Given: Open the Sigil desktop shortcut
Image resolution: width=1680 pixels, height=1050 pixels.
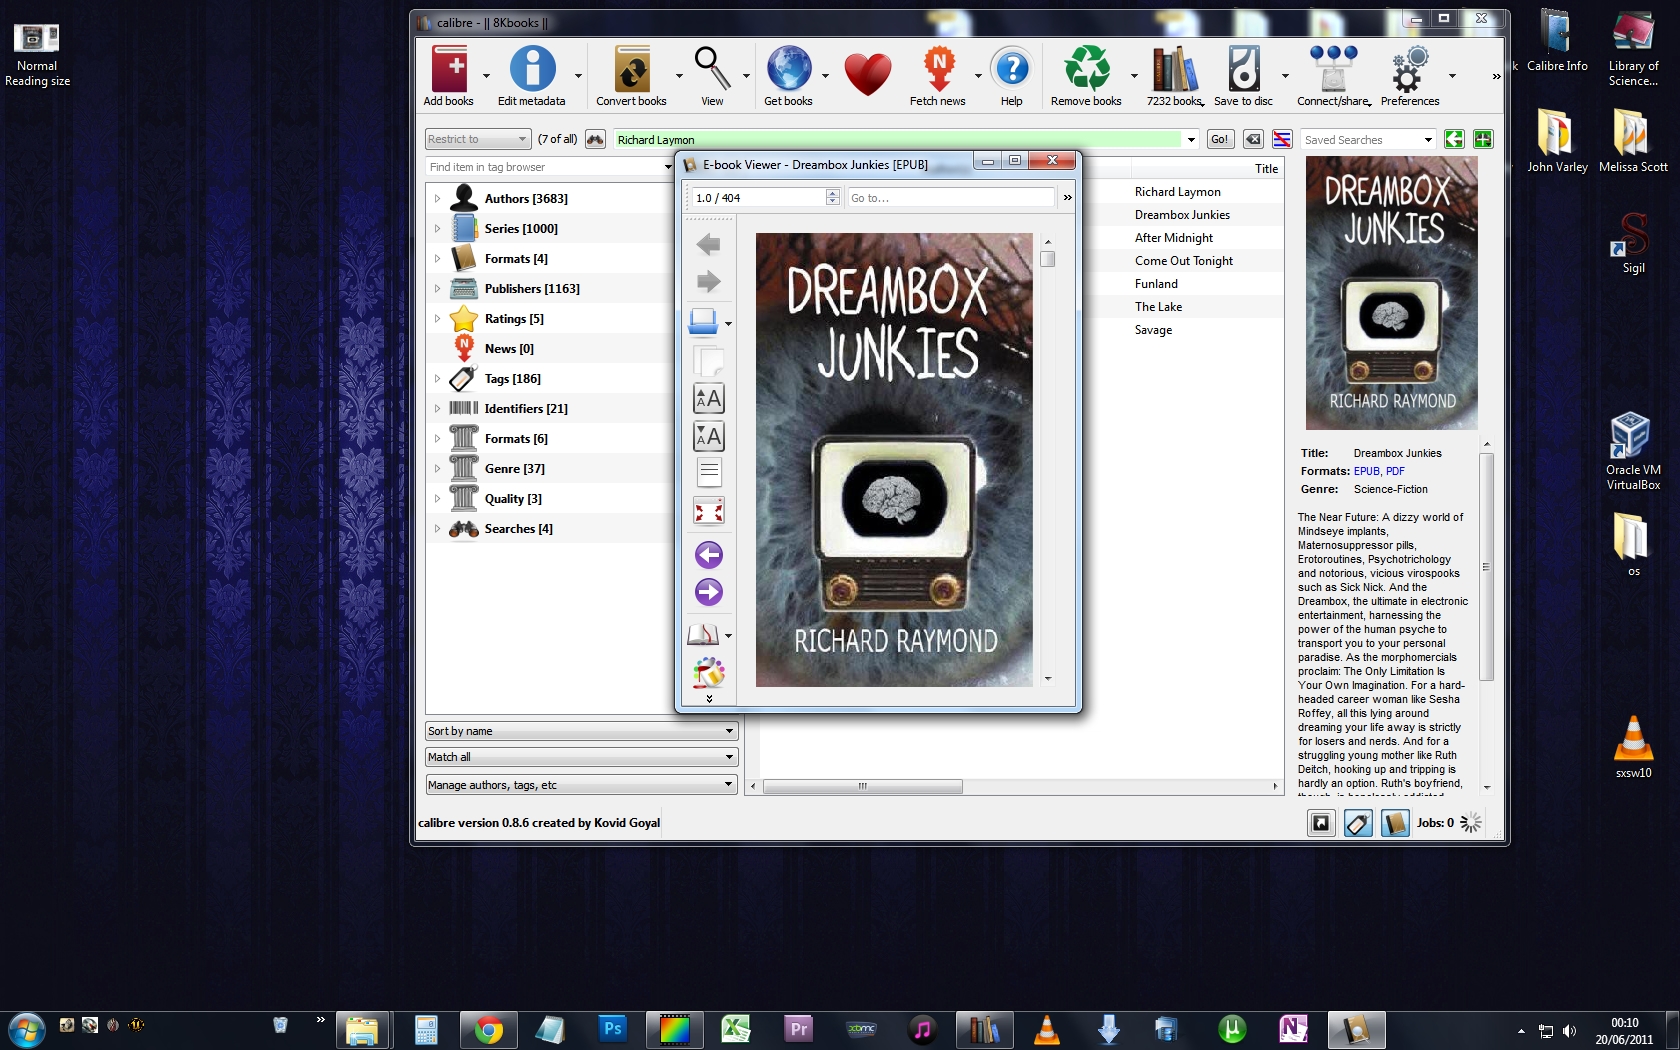Looking at the screenshot, I should tap(1633, 243).
